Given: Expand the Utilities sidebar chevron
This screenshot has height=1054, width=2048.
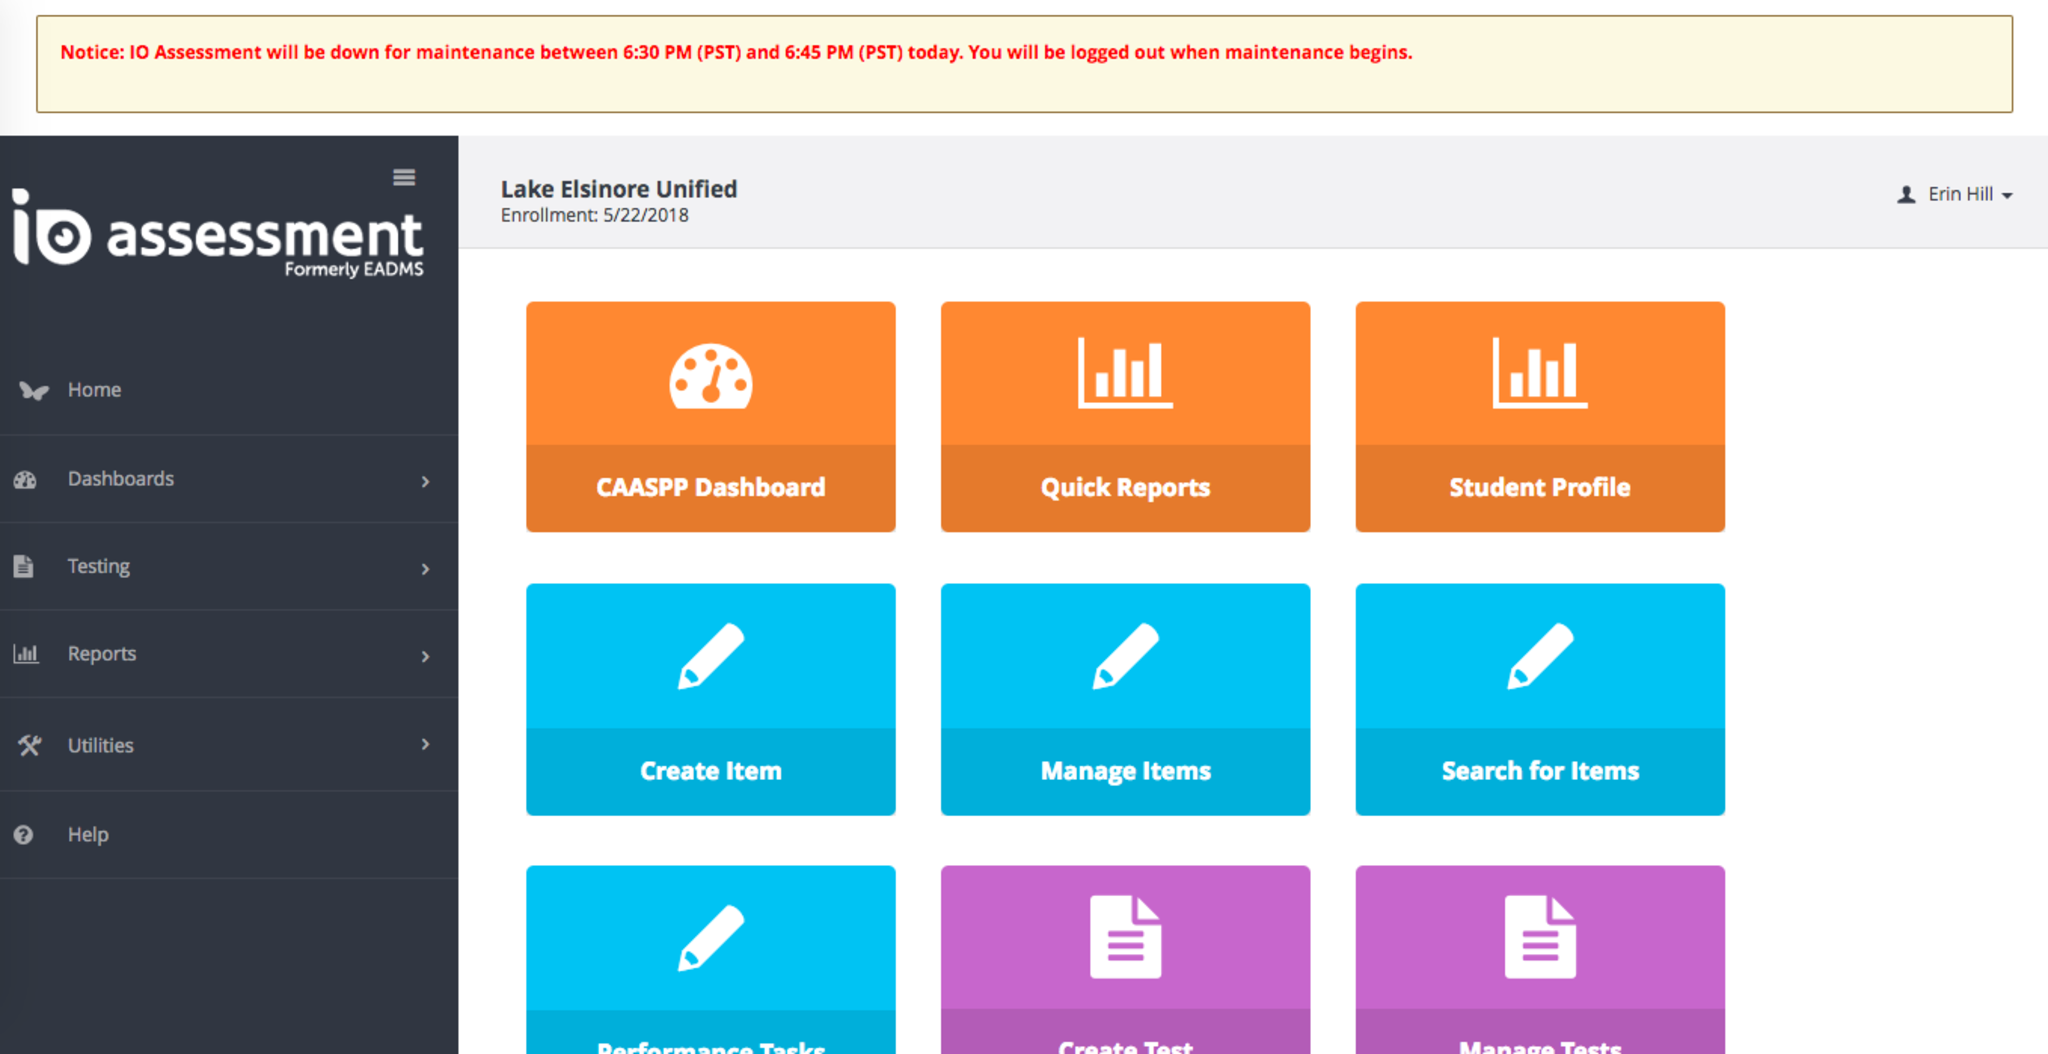Looking at the screenshot, I should pyautogui.click(x=425, y=744).
